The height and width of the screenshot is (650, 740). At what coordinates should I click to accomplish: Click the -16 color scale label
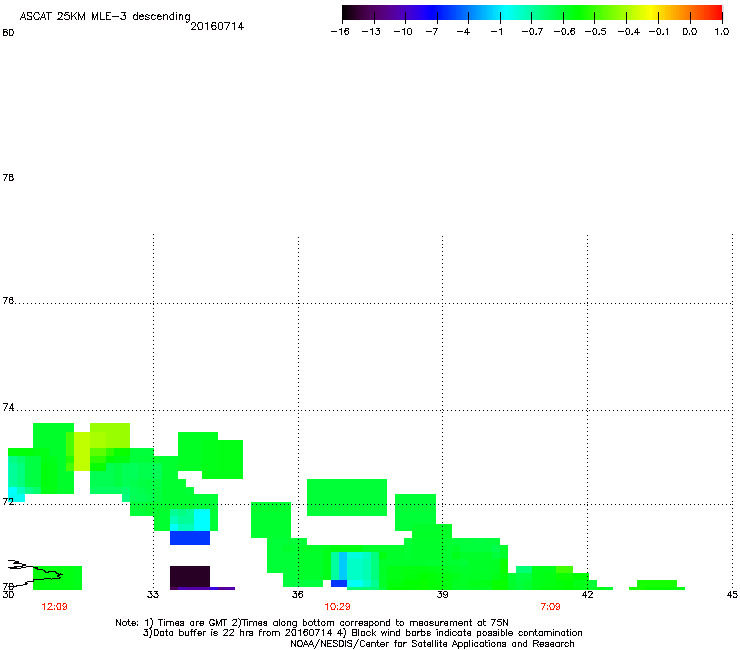tap(340, 32)
